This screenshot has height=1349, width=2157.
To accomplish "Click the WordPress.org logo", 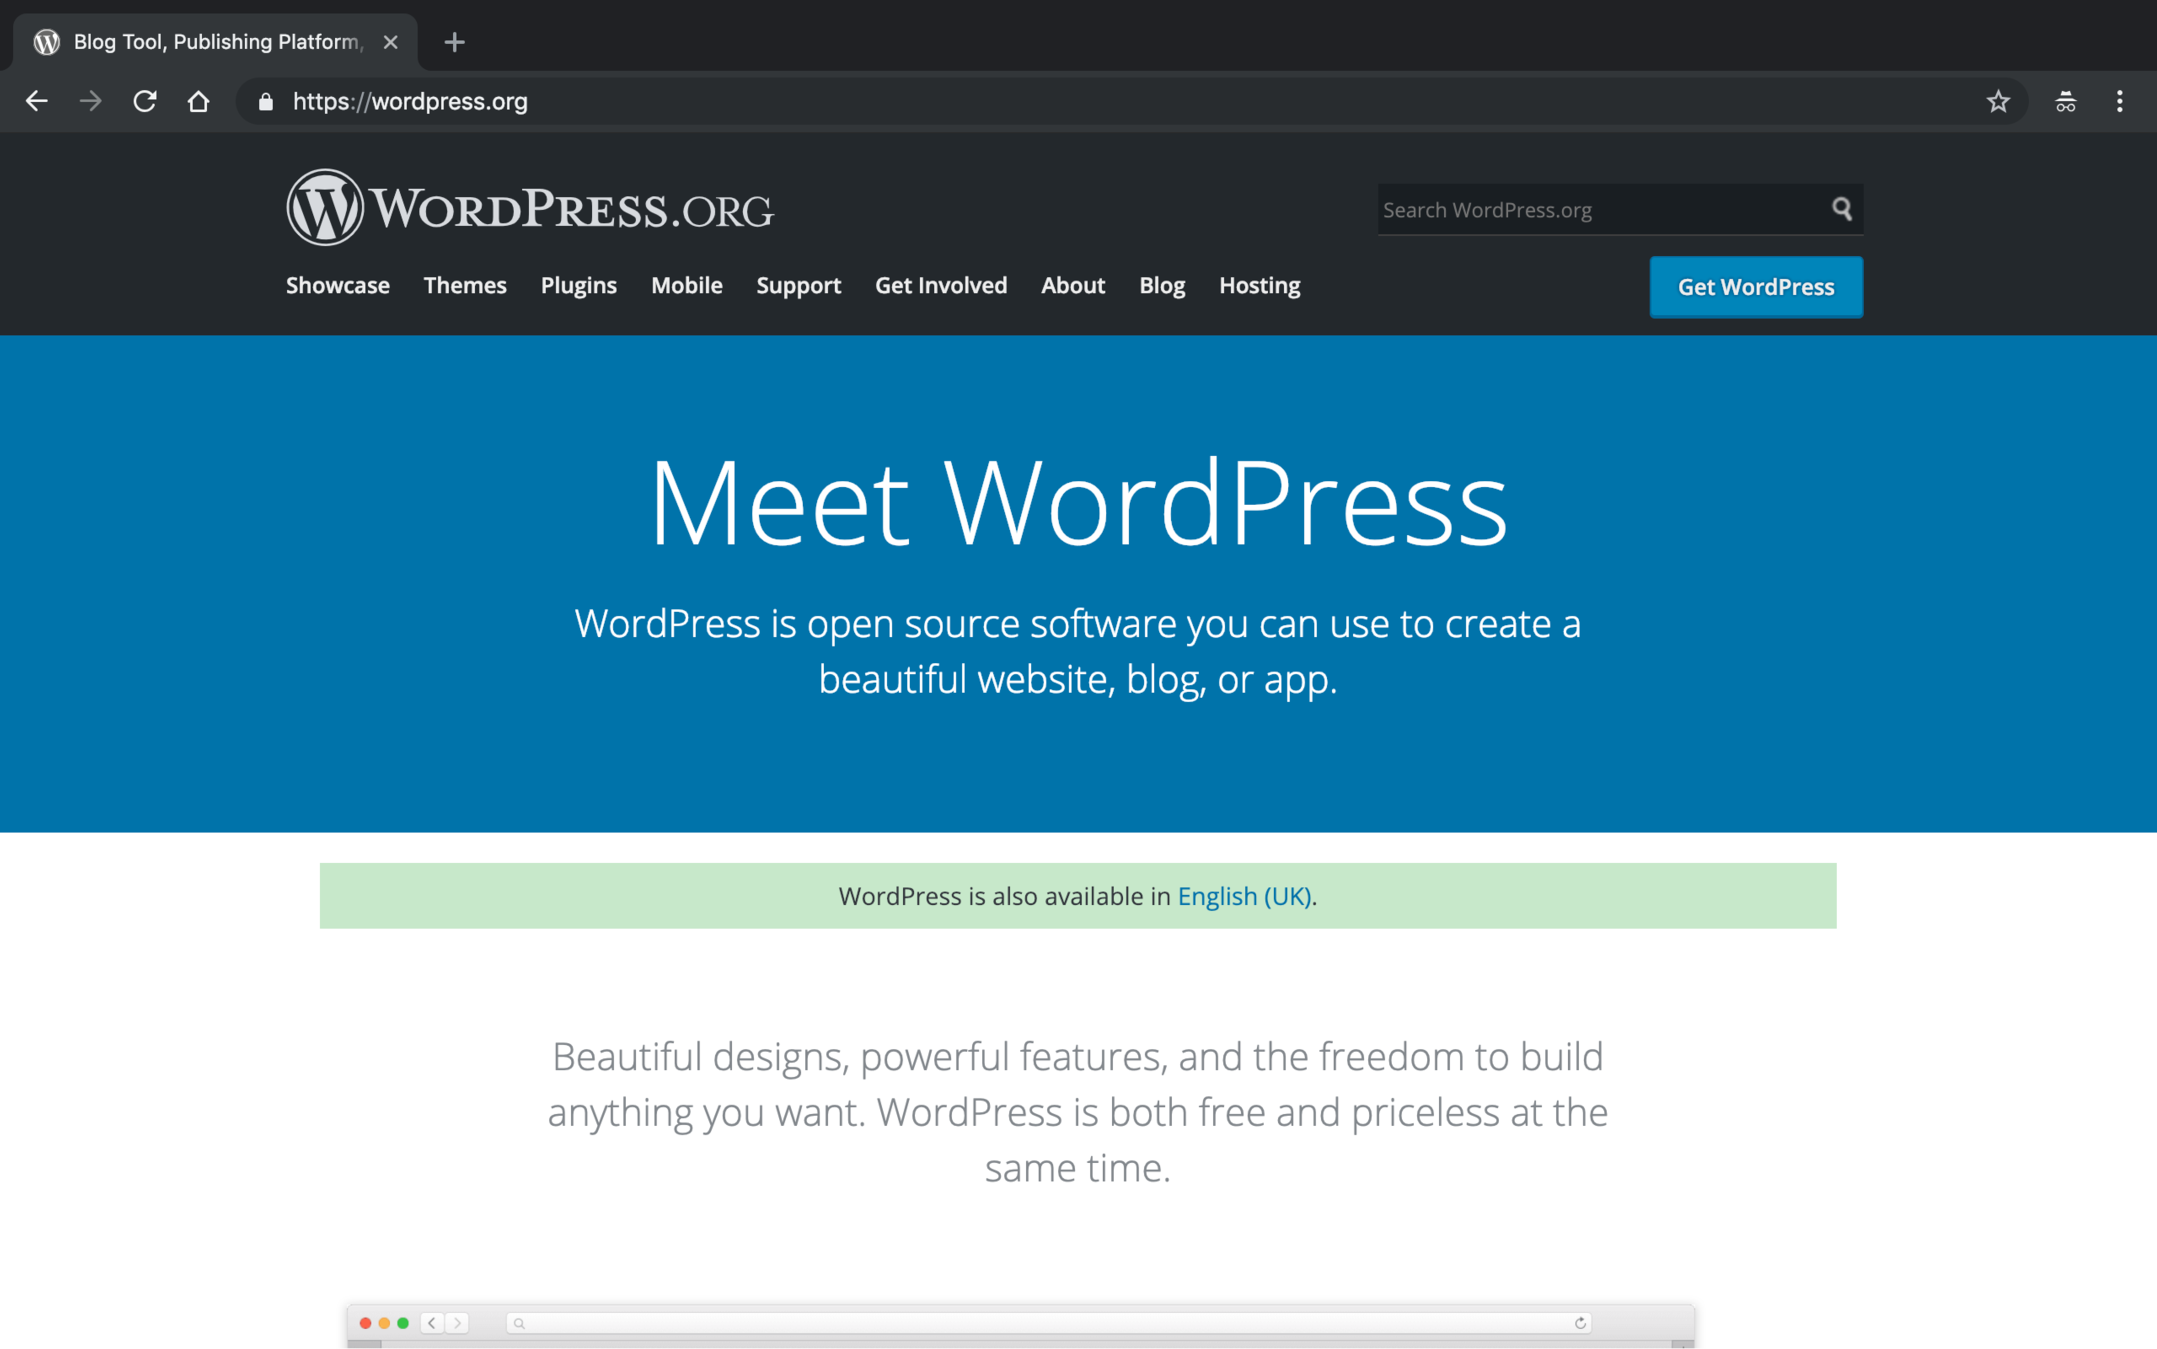I will click(x=529, y=207).
